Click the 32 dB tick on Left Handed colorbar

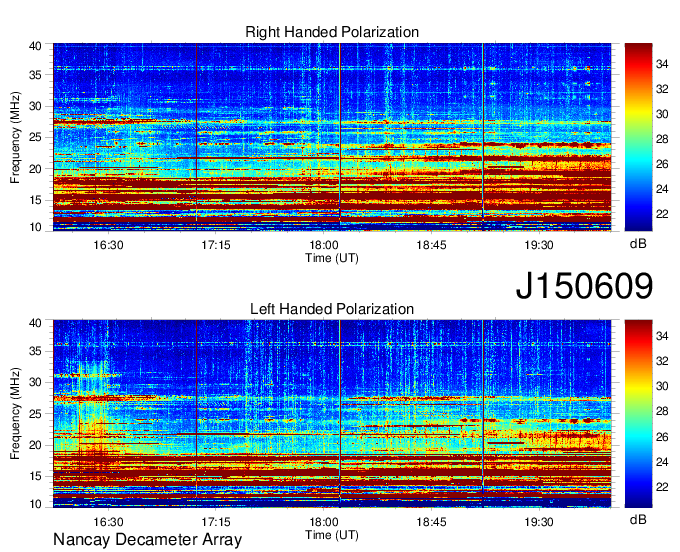pos(662,361)
